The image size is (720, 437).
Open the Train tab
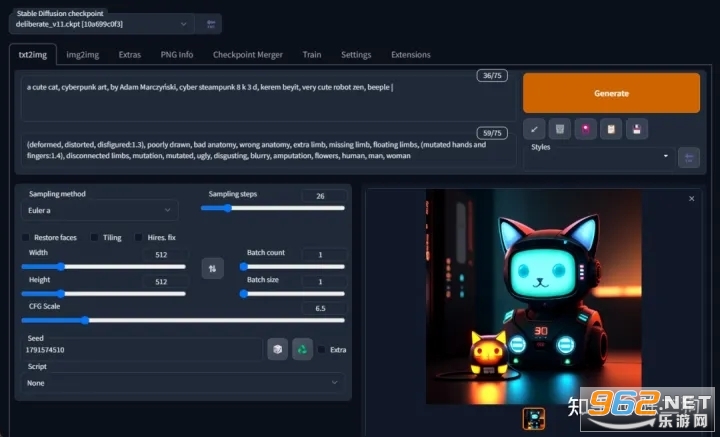tap(312, 55)
